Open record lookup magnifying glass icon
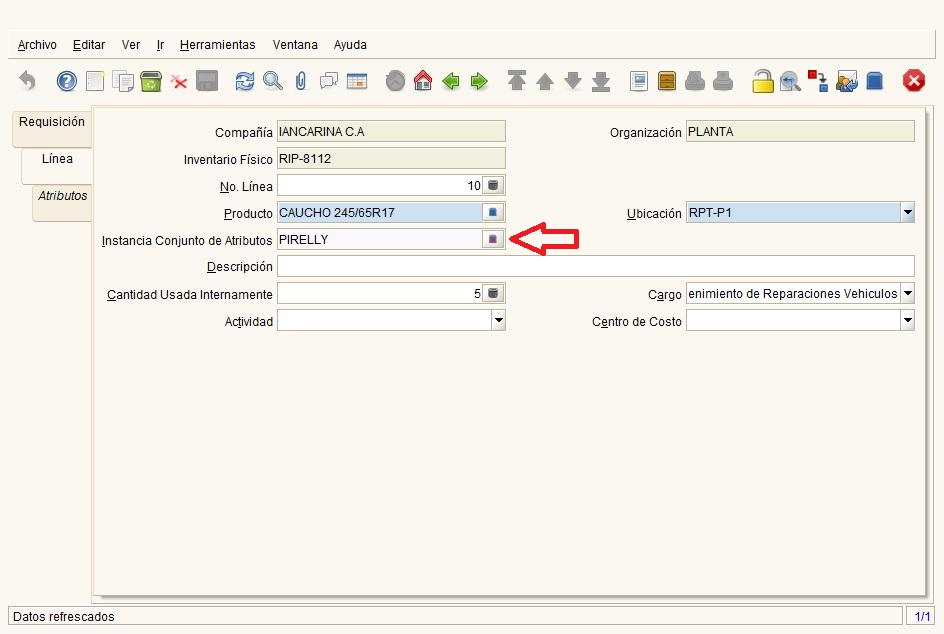Viewport: 944px width, 634px height. (x=273, y=81)
